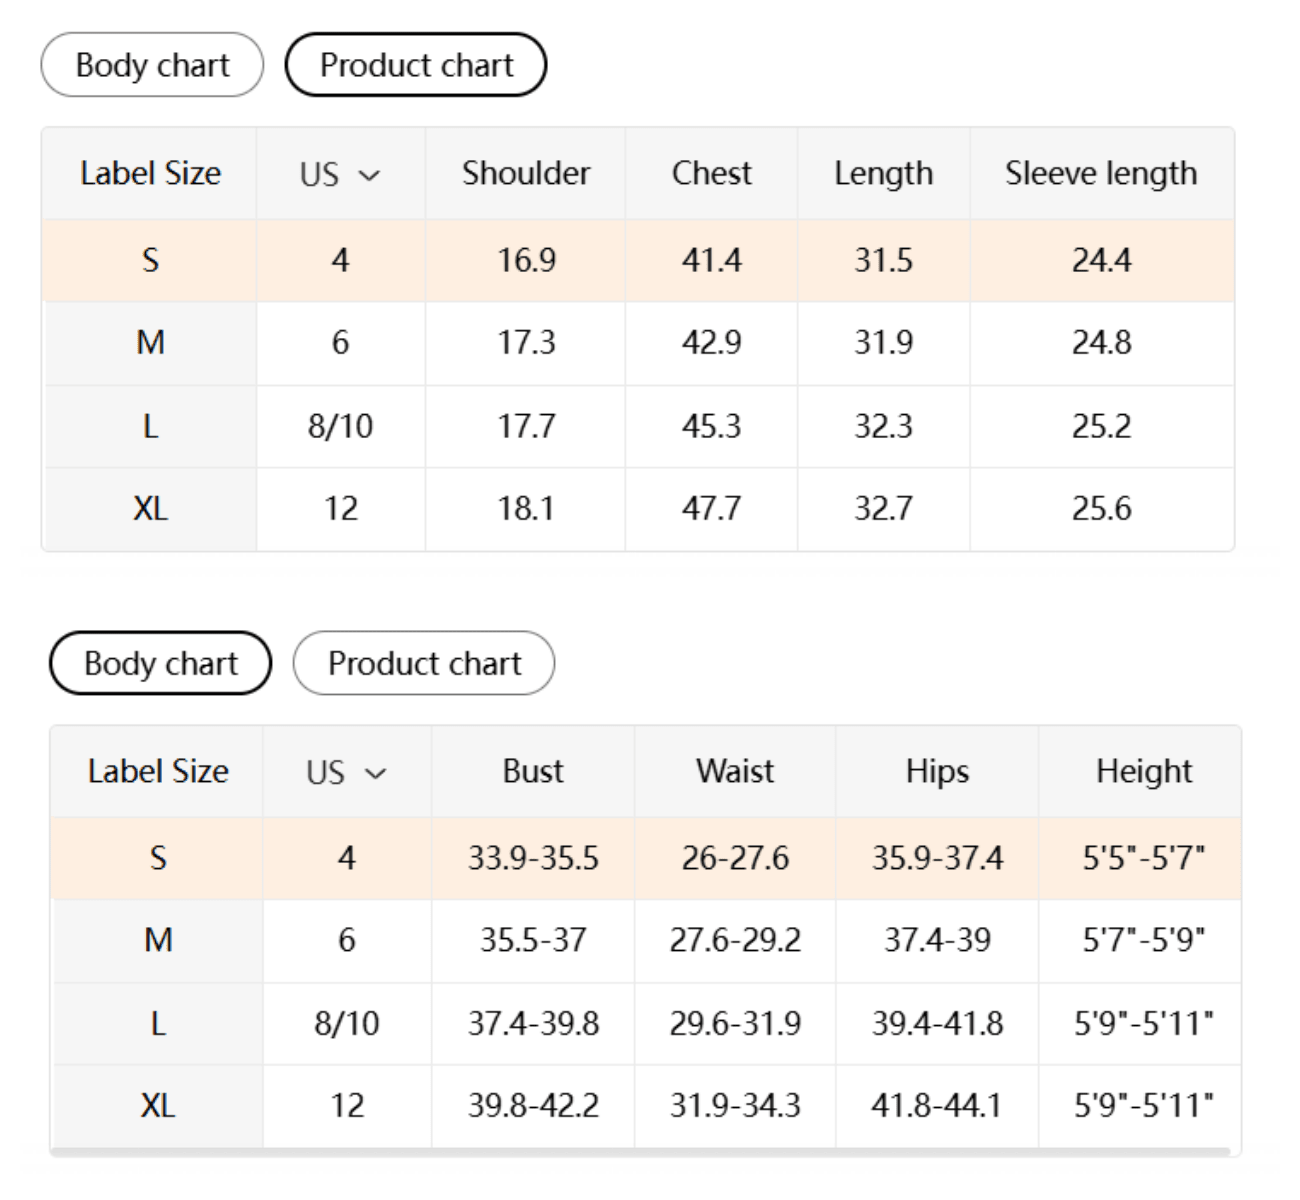Viewport: 1300px width, 1200px height.
Task: Select the 27.6-29.2 waist range cell
Action: (735, 941)
